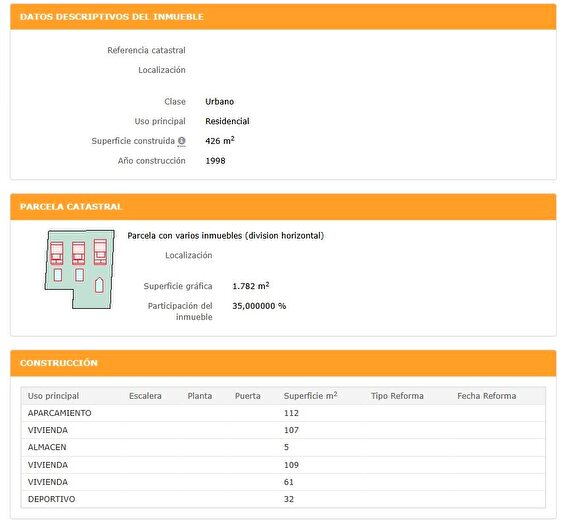Select the '426 m²' built surface value

tap(220, 140)
